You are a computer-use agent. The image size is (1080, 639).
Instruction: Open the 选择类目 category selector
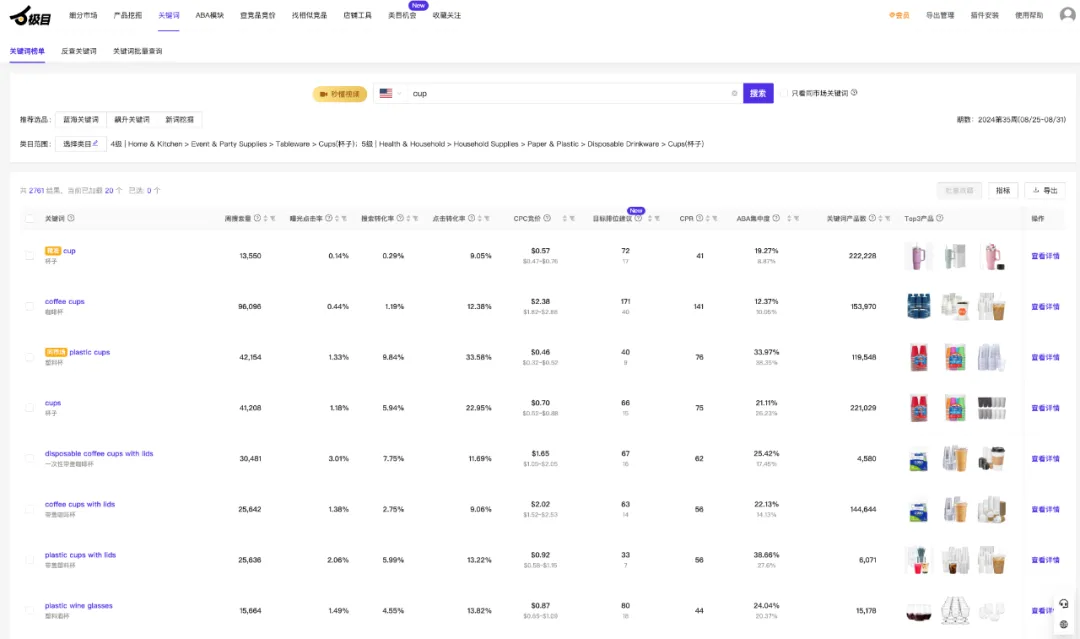[81, 144]
